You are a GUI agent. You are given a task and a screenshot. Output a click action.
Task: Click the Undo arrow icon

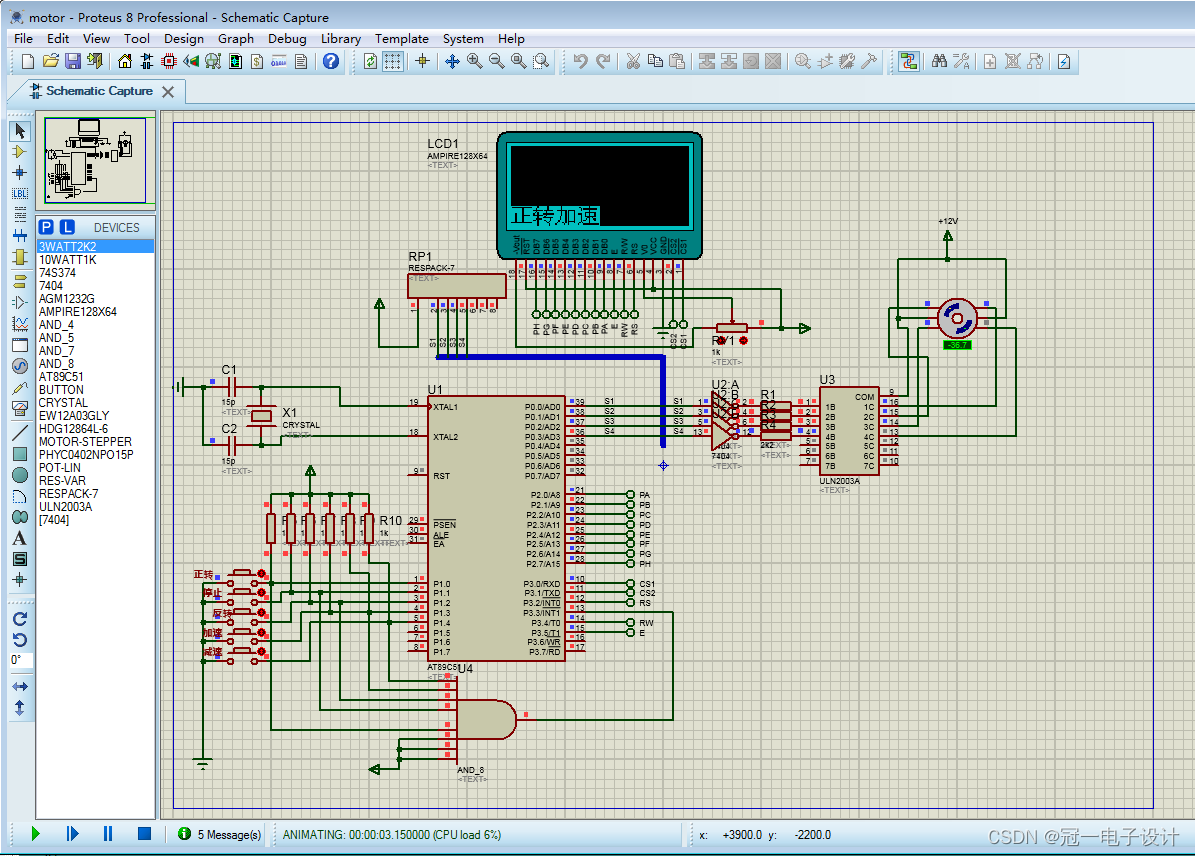click(x=581, y=61)
